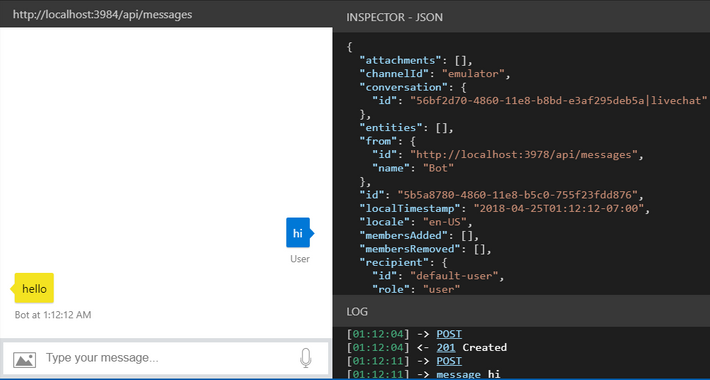Screen dimensions: 710x380
Task: Click the LOG panel header
Action: (x=357, y=312)
